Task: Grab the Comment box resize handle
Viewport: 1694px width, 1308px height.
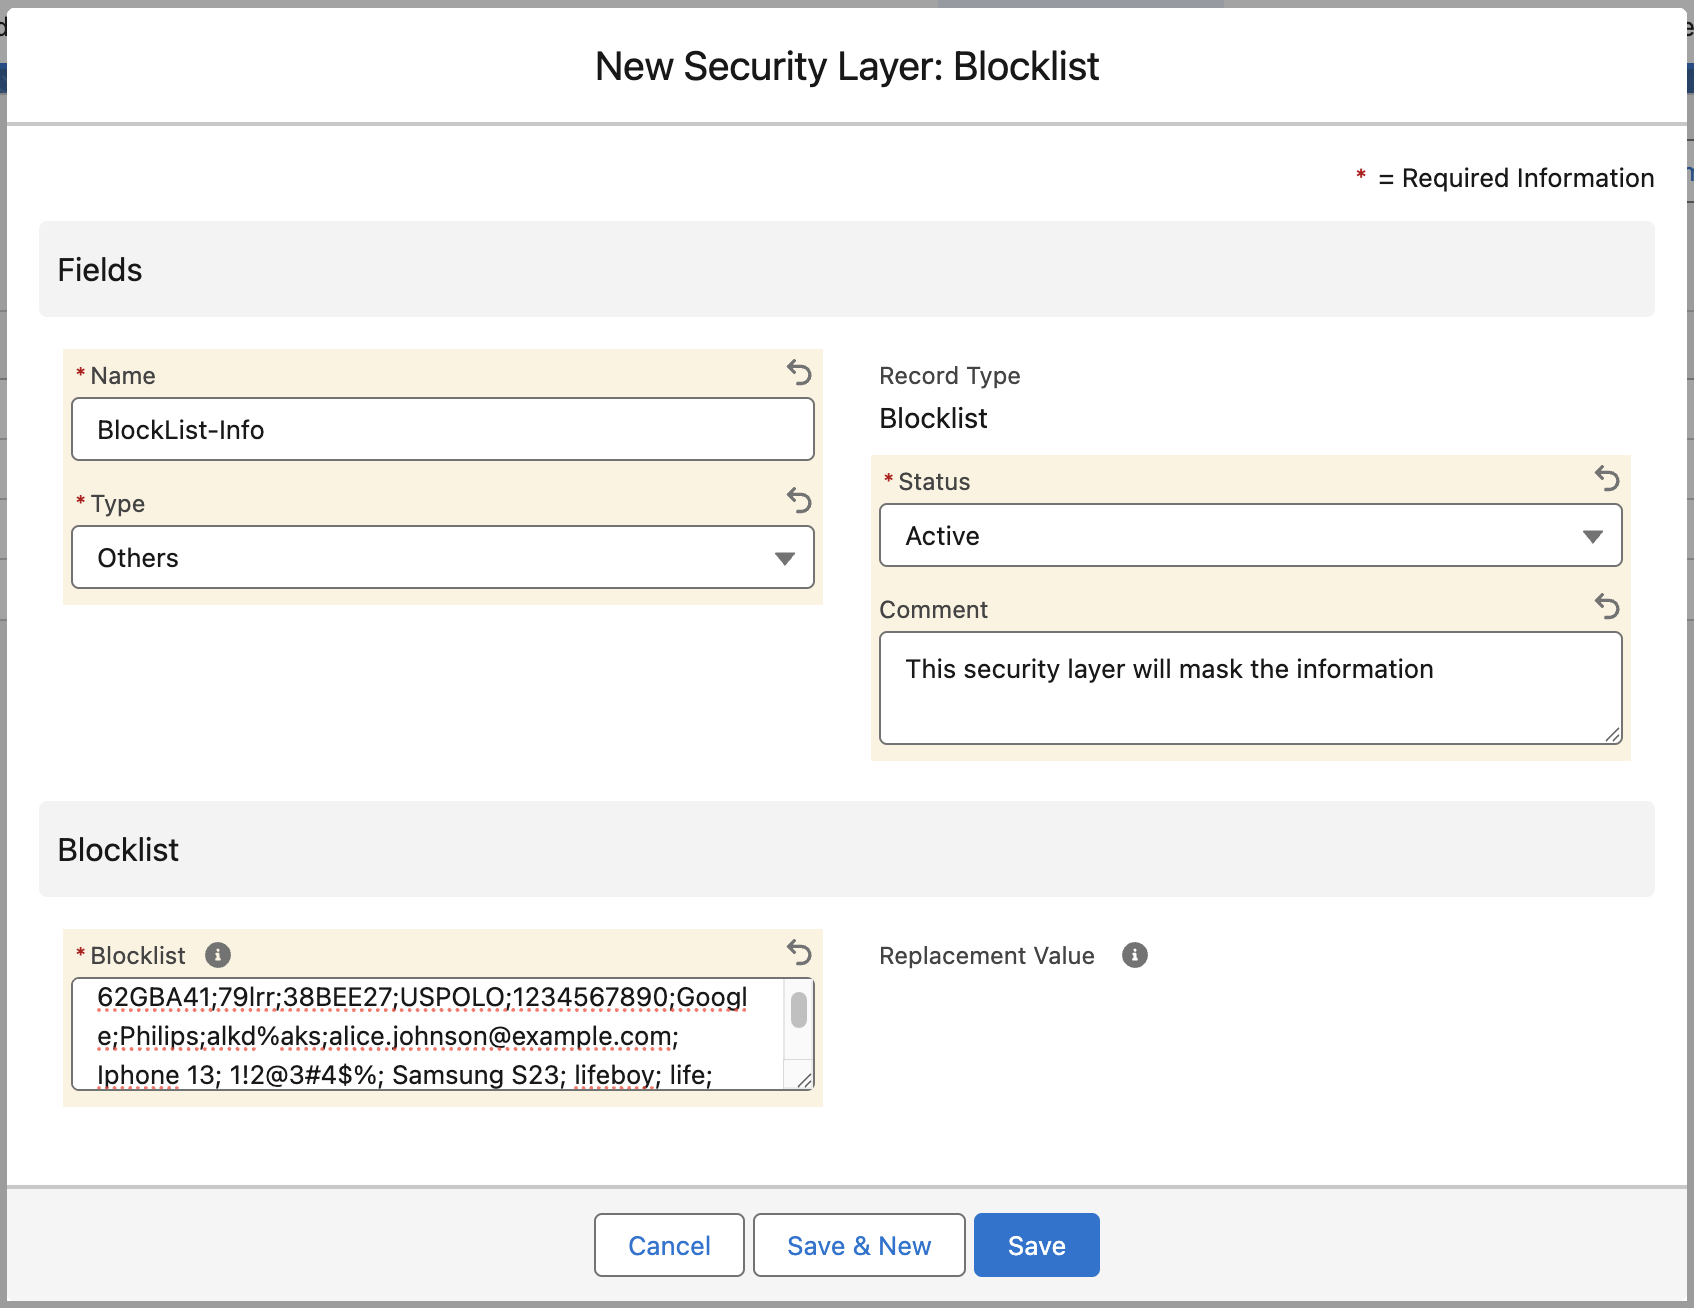Action: click(1612, 735)
